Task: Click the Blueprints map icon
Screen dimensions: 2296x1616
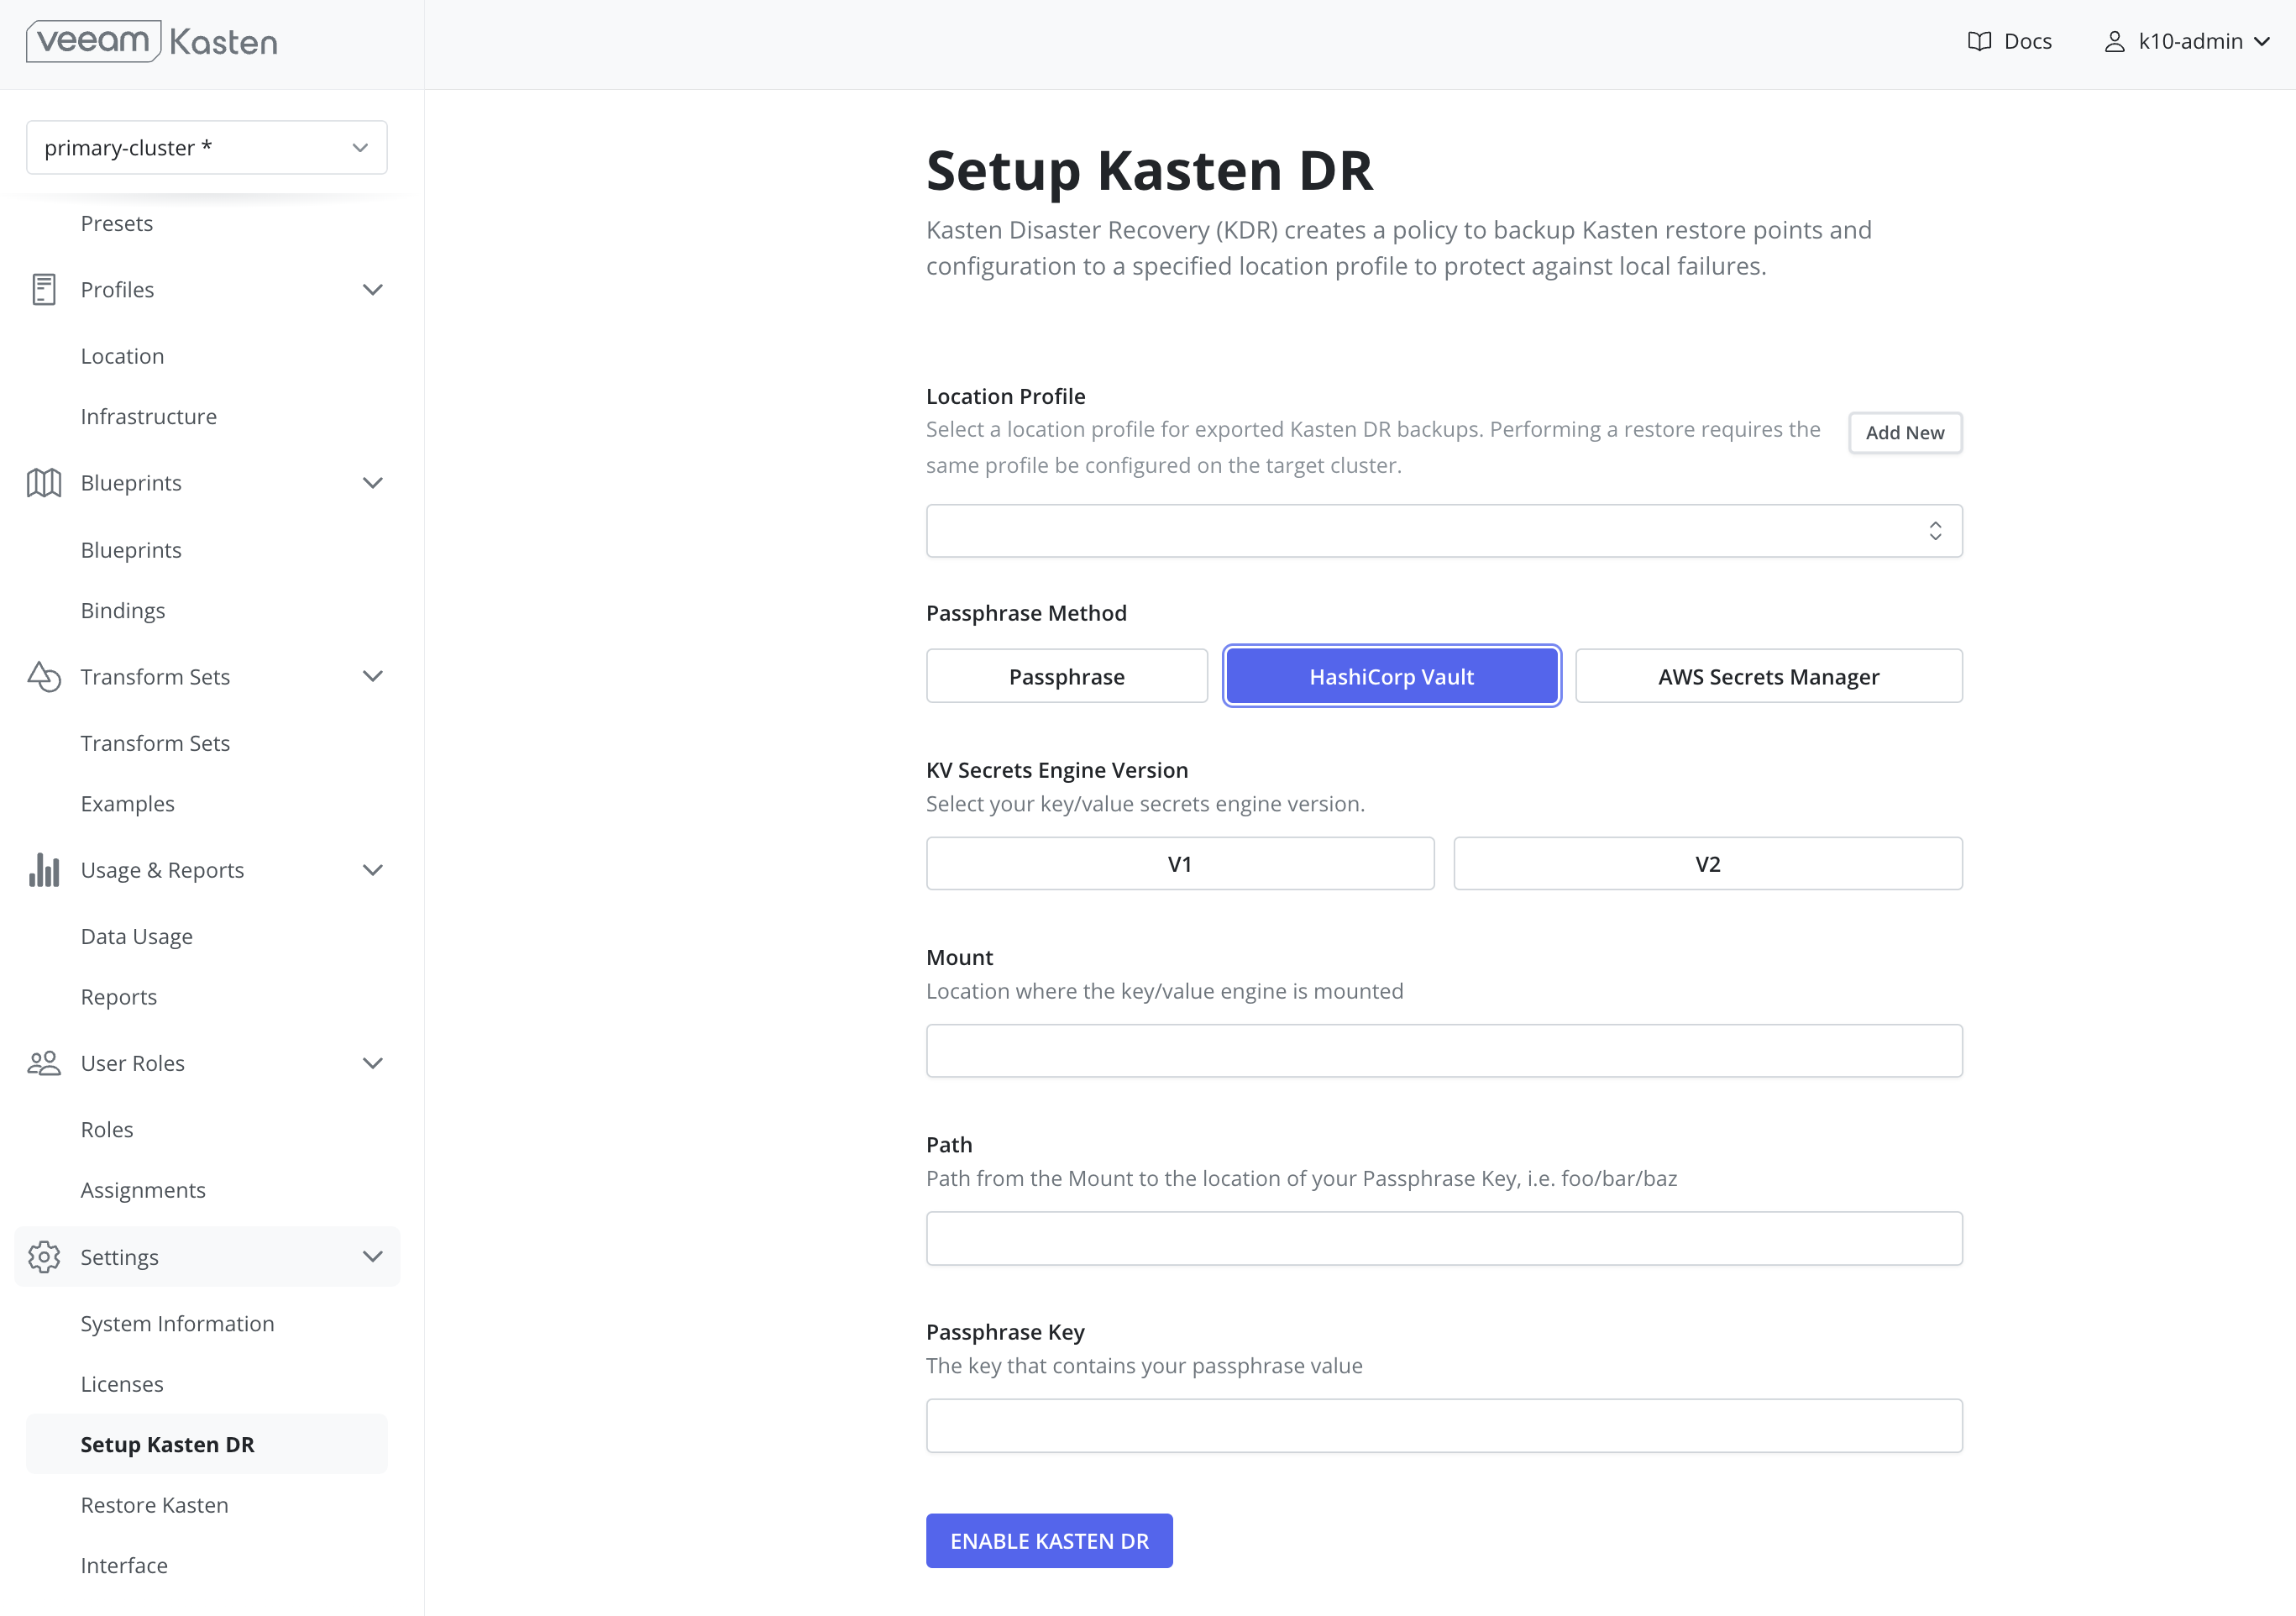Action: 44,483
